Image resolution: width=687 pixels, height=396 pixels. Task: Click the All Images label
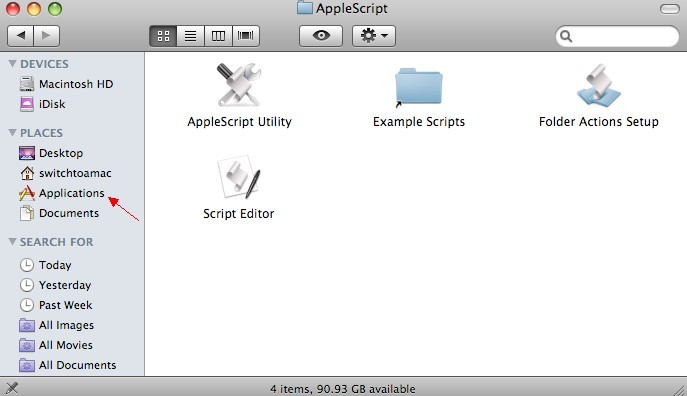[66, 325]
